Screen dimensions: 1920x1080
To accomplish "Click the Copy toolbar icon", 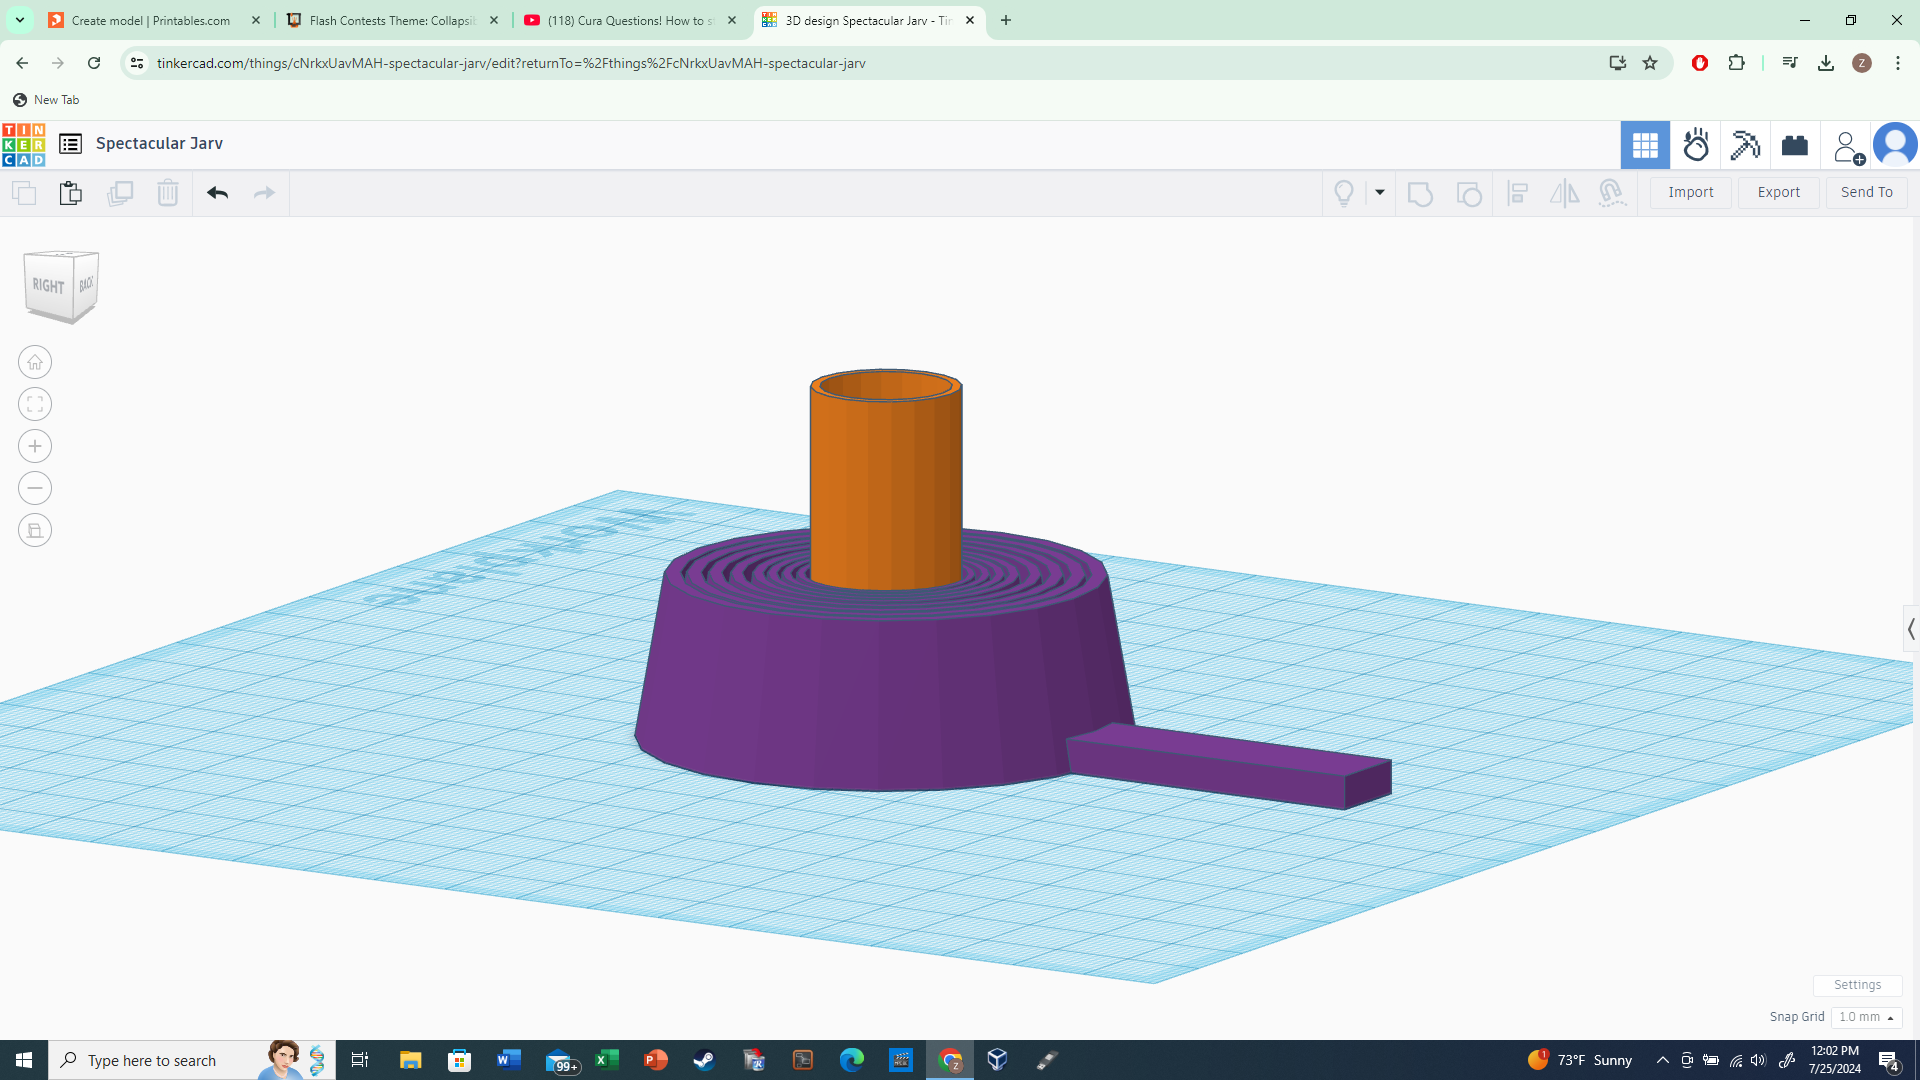I will coord(24,193).
